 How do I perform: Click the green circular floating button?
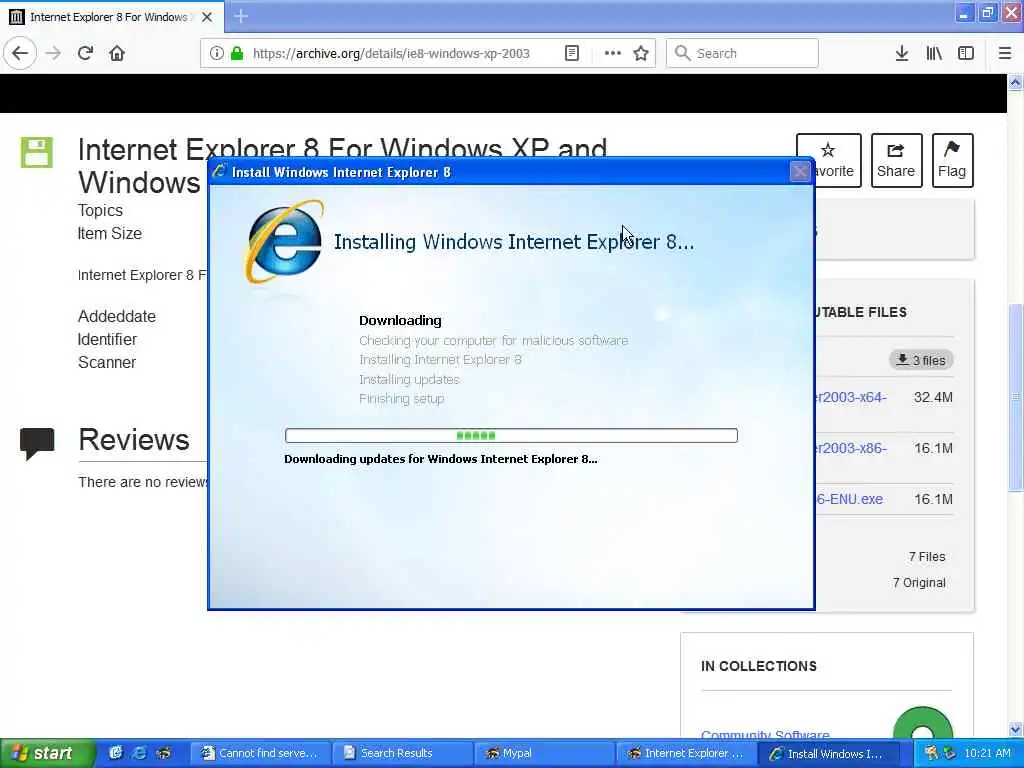pos(922,724)
